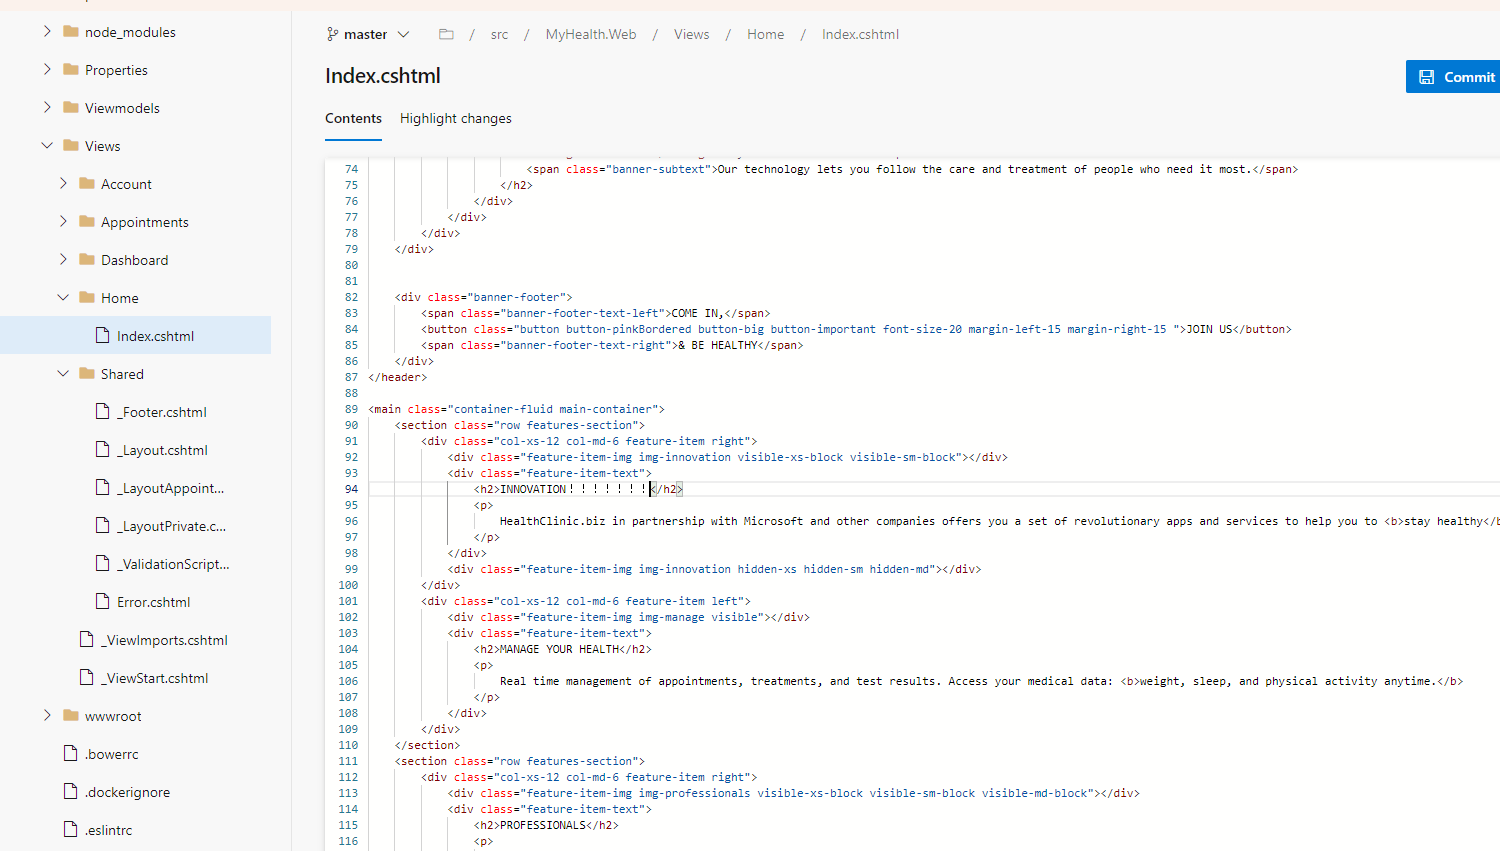Expand the Account folder chevron
Screen dimensions: 1500x851
pos(63,184)
